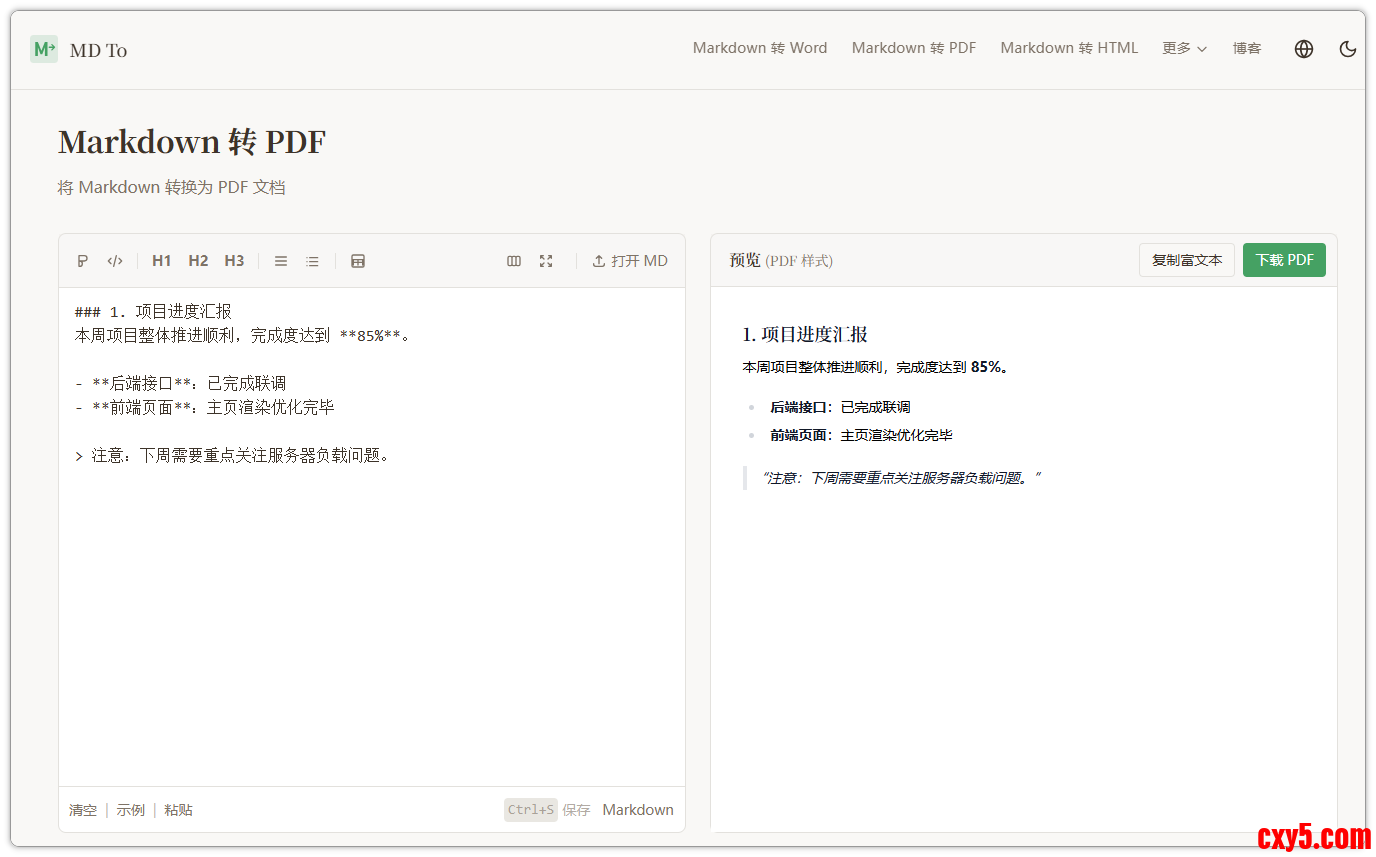Image resolution: width=1376 pixels, height=857 pixels.
Task: Apply H2 heading formatting
Action: [x=198, y=261]
